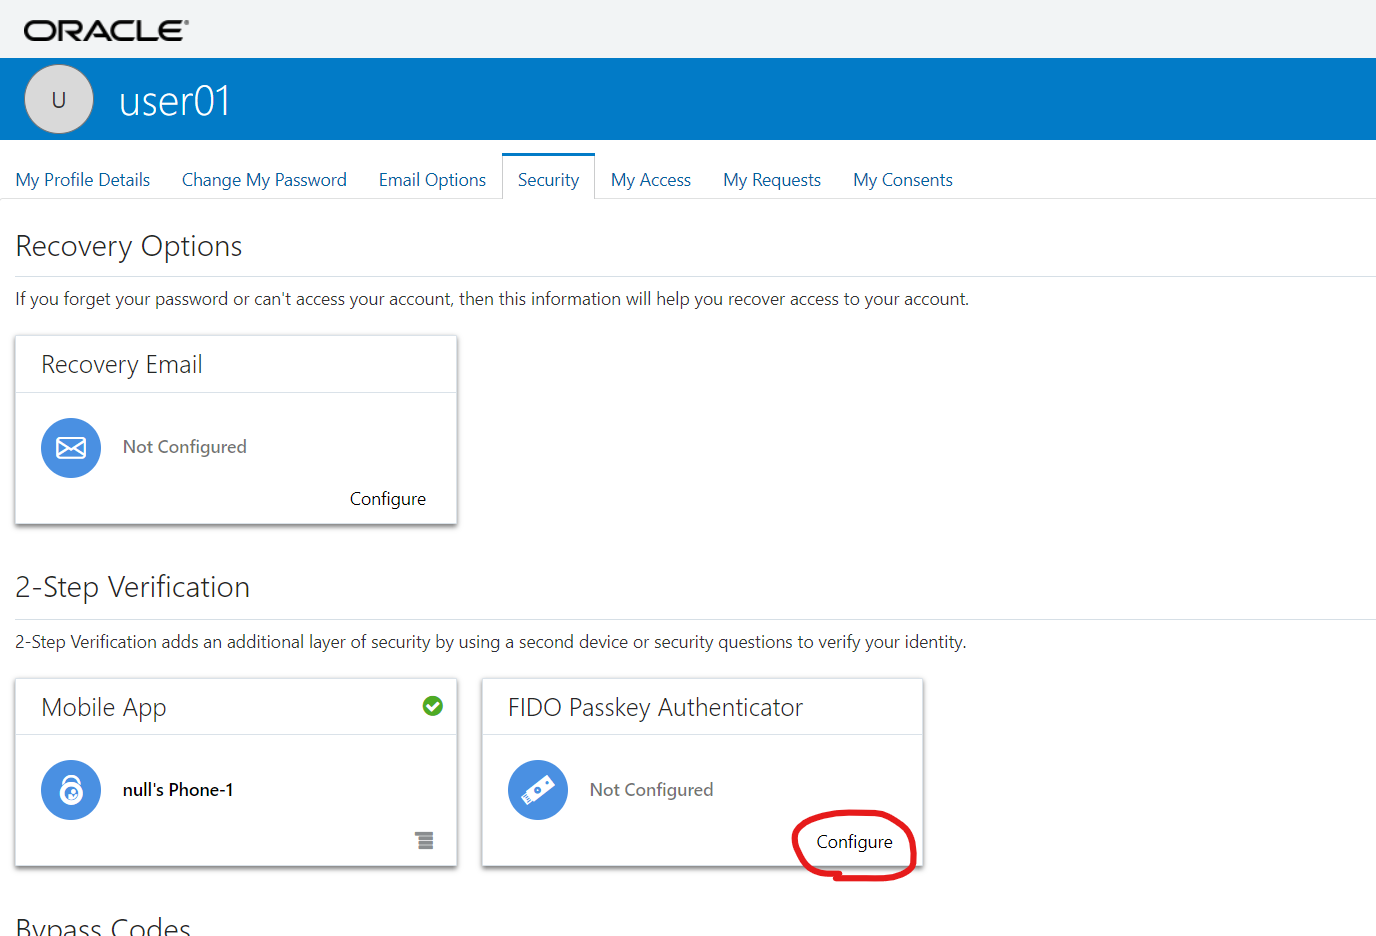1376x936 pixels.
Task: Click the Mobile App card title
Action: [104, 708]
